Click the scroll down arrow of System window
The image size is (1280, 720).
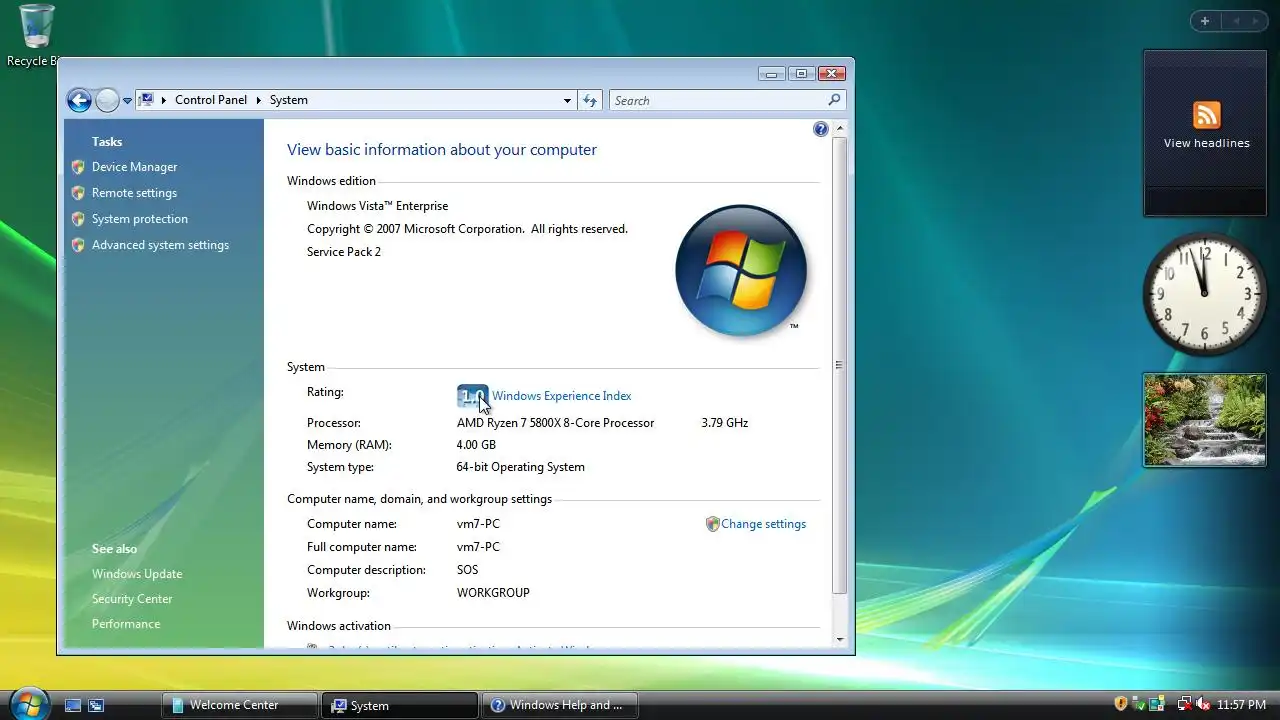coord(840,639)
